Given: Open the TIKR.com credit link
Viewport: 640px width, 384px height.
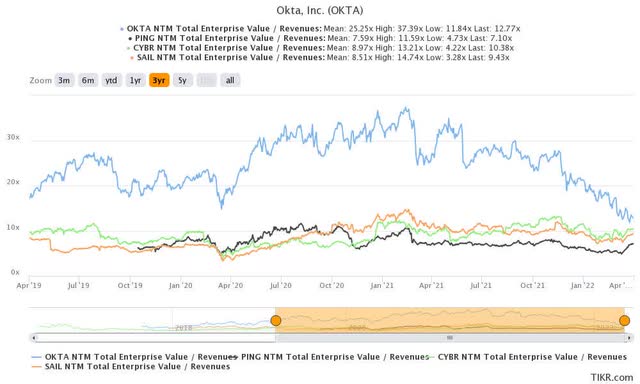Looking at the screenshot, I should tap(612, 377).
